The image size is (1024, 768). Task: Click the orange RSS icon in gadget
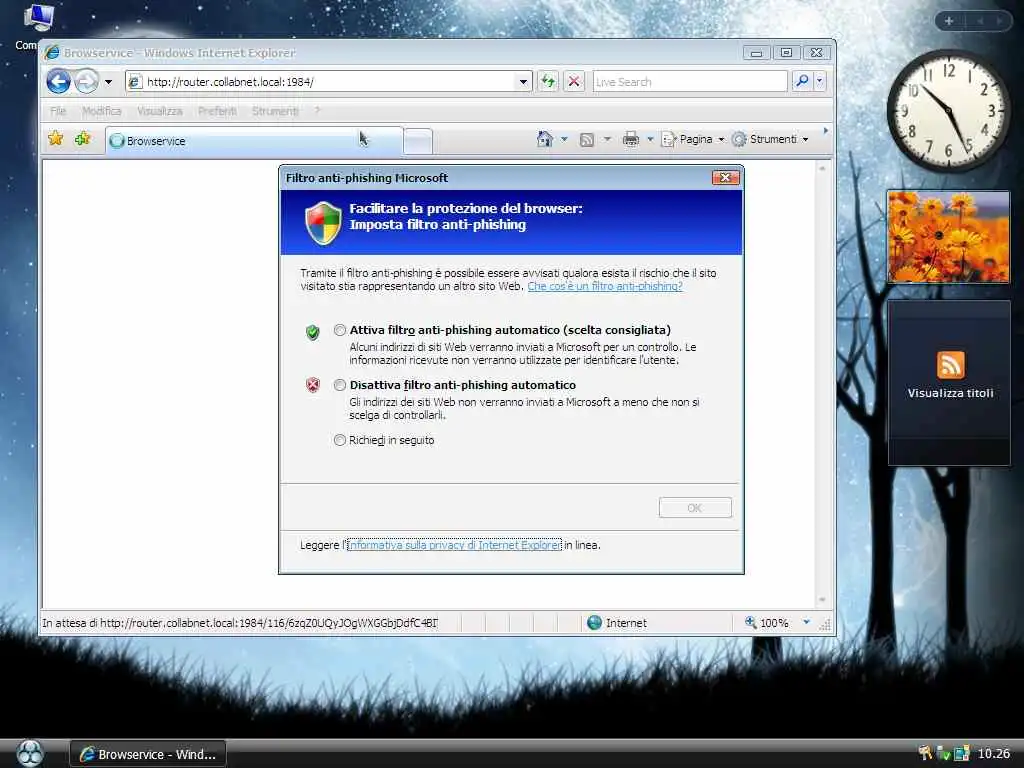(950, 364)
